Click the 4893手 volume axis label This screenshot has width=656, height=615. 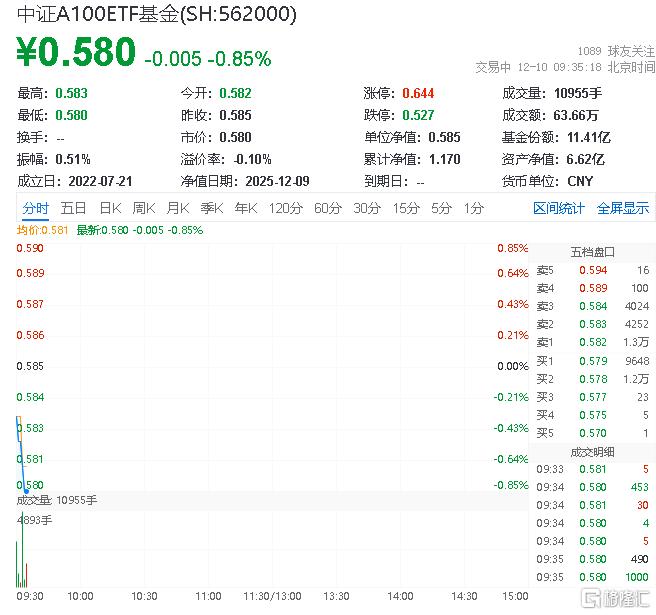click(x=35, y=520)
